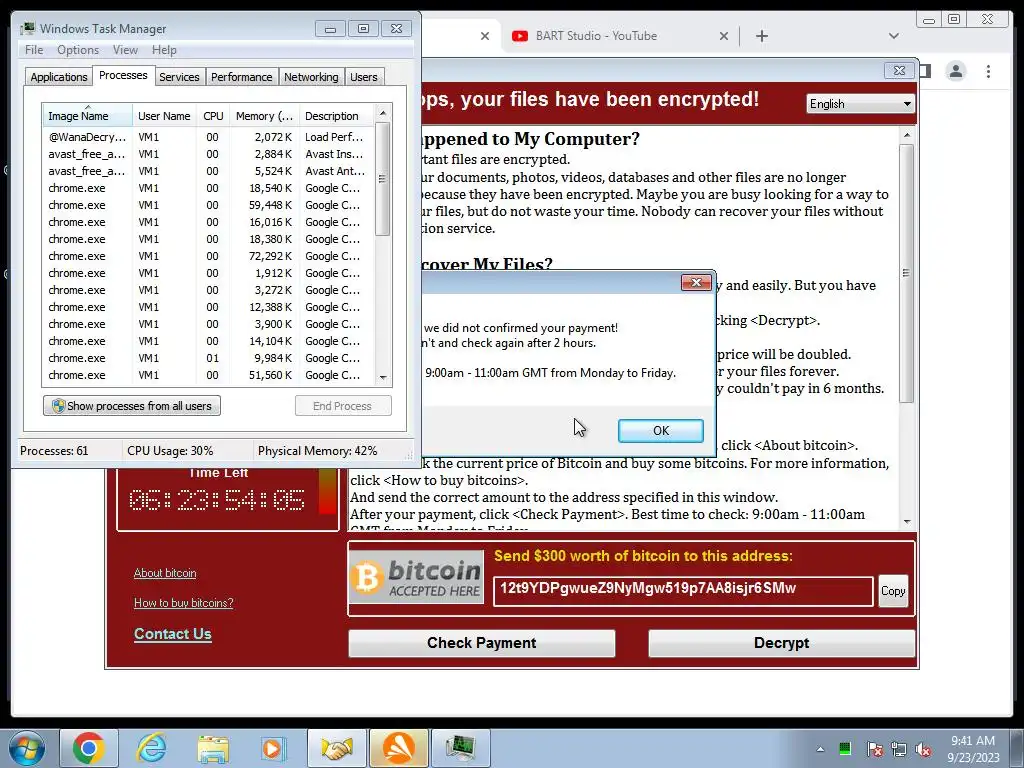
Task: Sort processes by CPU column
Action: pyautogui.click(x=213, y=116)
